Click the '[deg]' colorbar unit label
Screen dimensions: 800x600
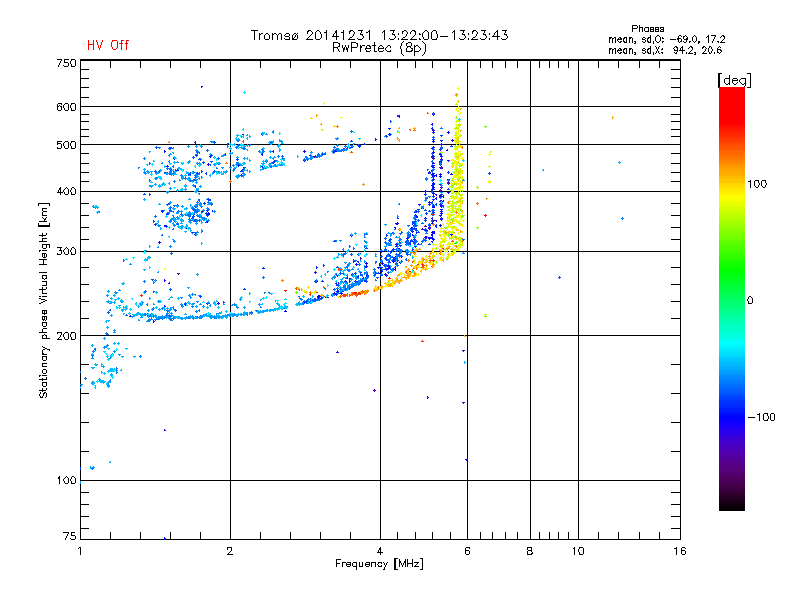[x=734, y=80]
